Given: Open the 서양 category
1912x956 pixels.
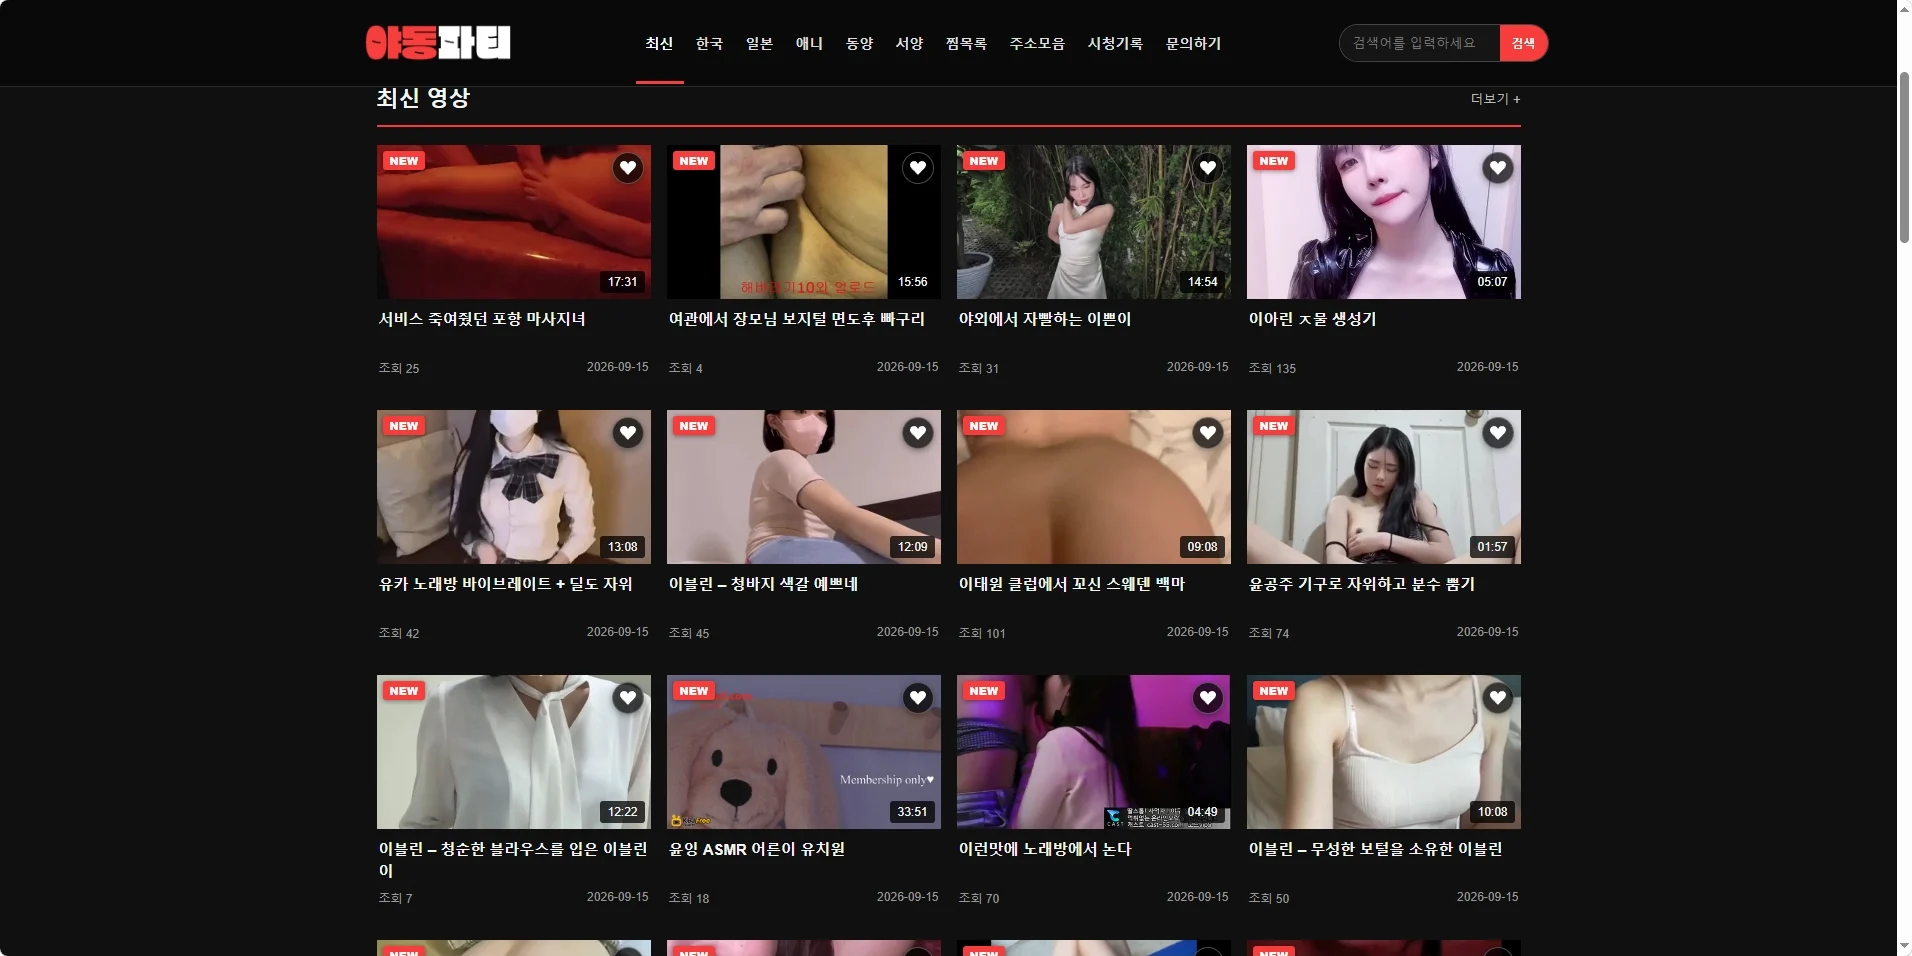Looking at the screenshot, I should click(x=909, y=43).
